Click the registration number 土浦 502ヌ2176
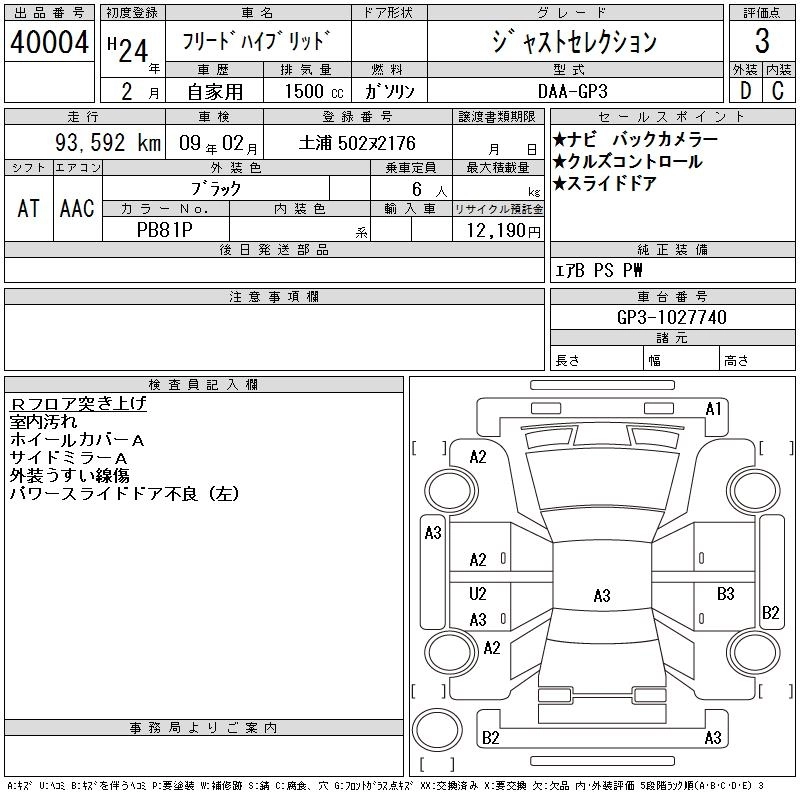 357,143
